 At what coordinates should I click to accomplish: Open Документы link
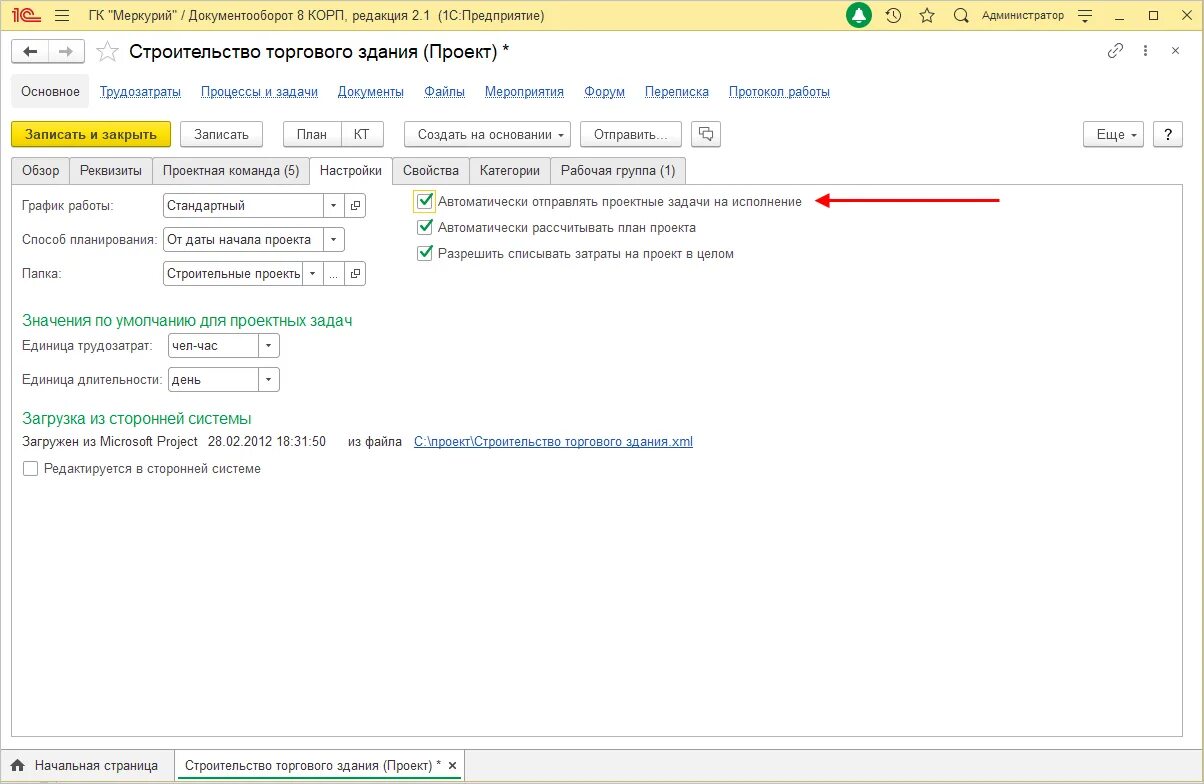pos(371,91)
